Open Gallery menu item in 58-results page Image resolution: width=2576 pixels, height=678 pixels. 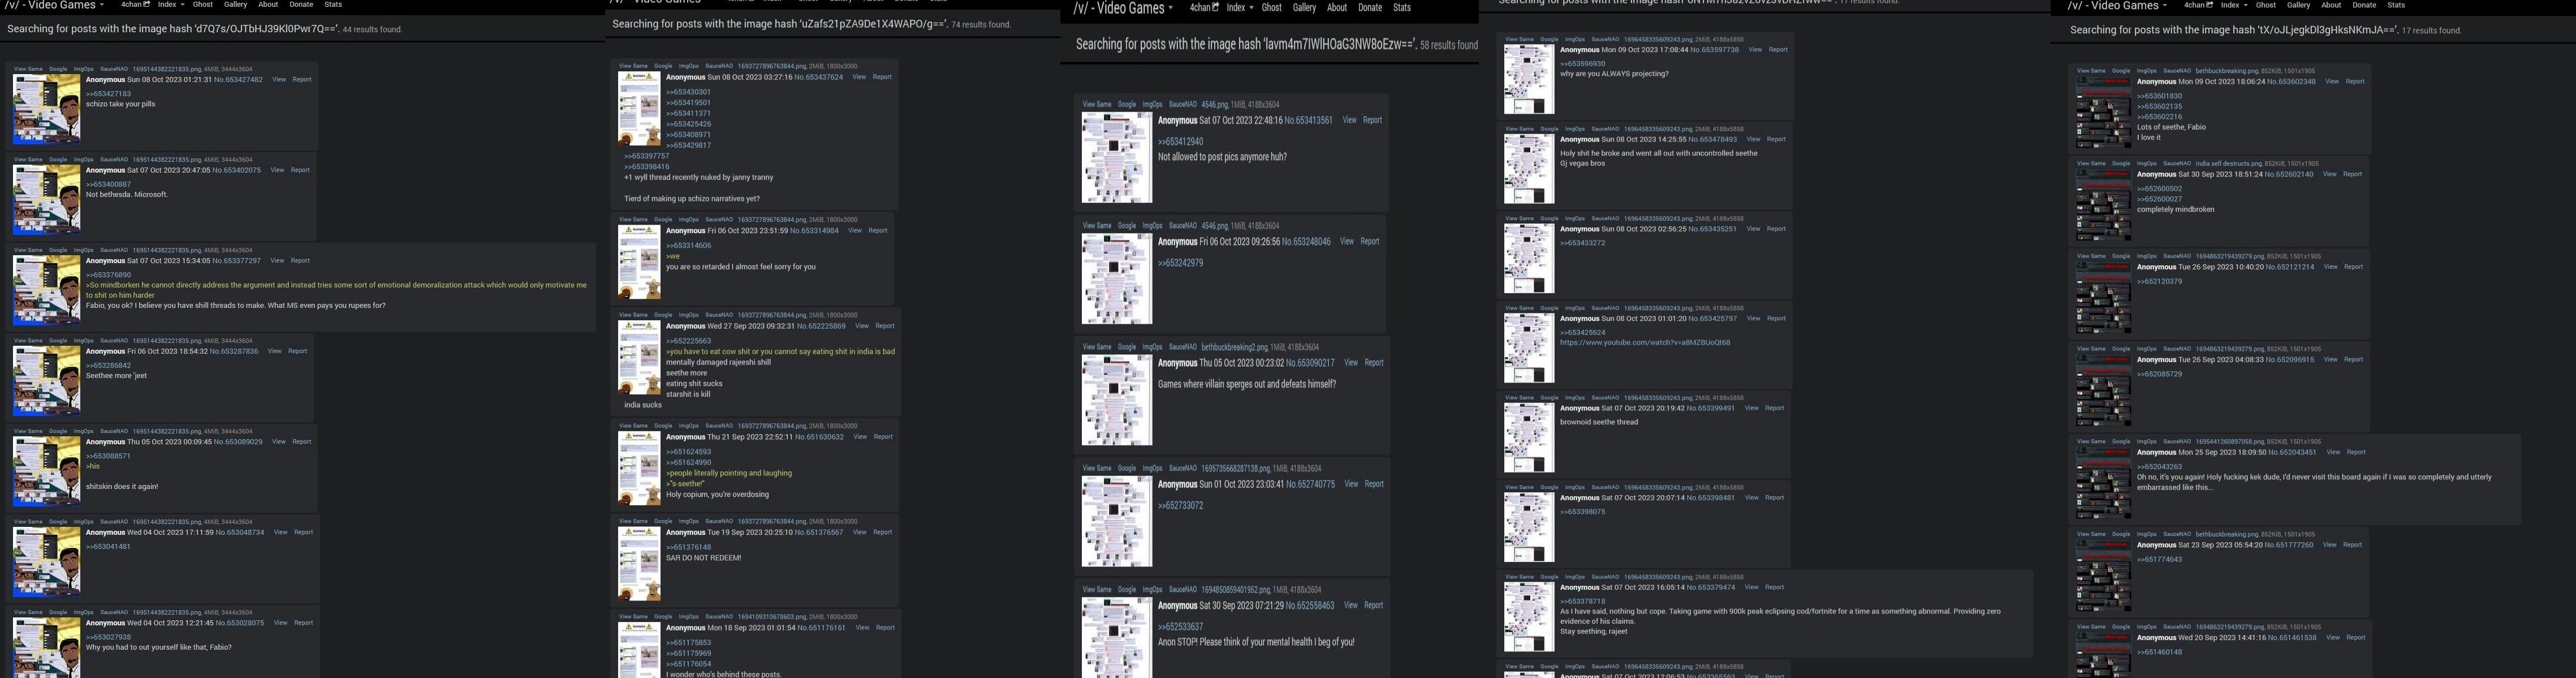coord(1304,7)
